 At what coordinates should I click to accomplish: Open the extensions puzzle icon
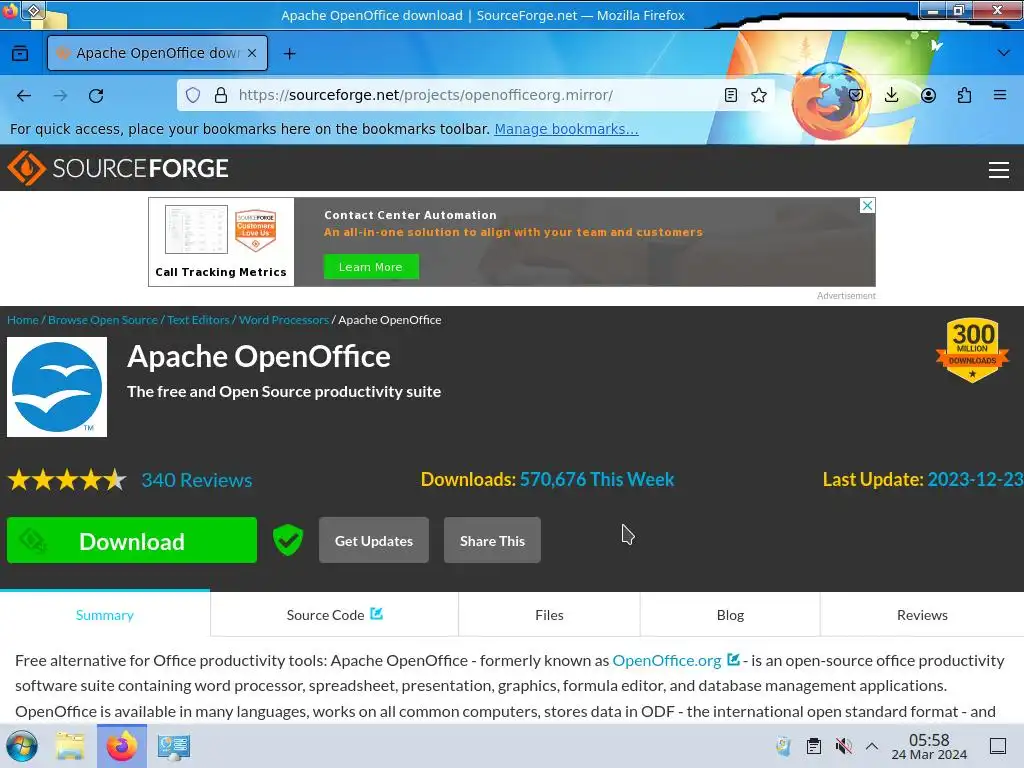pos(964,95)
